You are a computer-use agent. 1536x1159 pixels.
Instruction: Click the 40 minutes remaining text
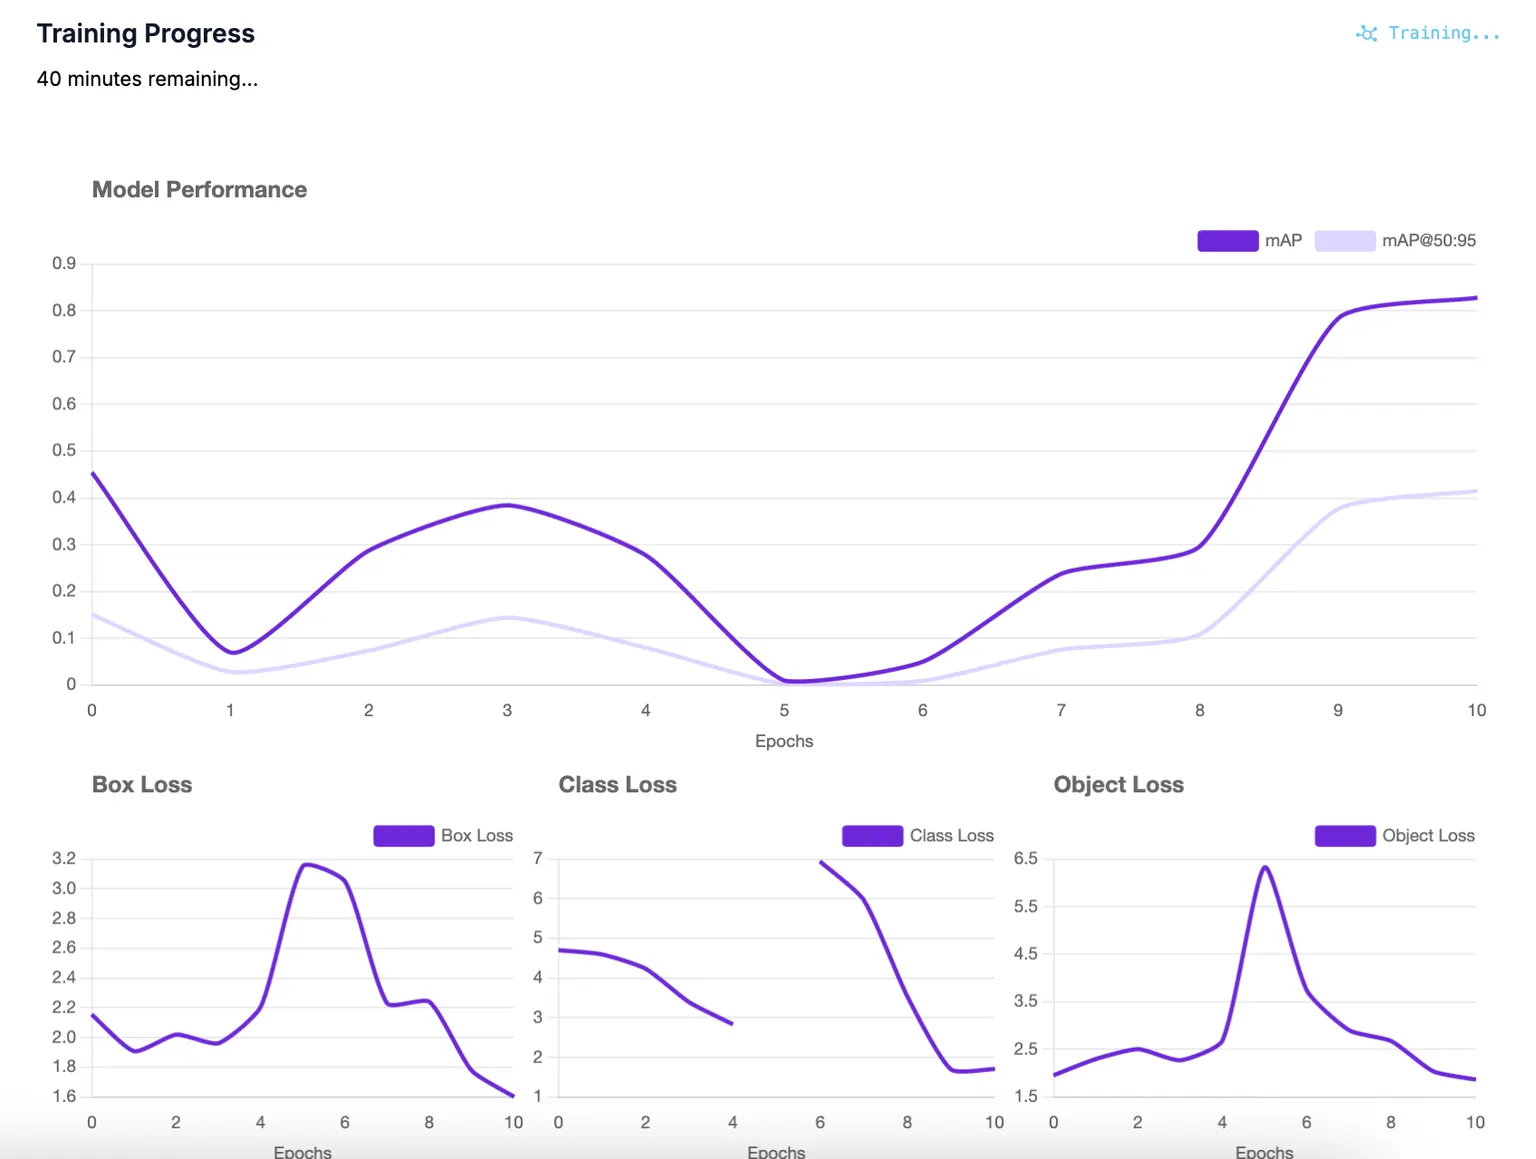click(x=147, y=79)
